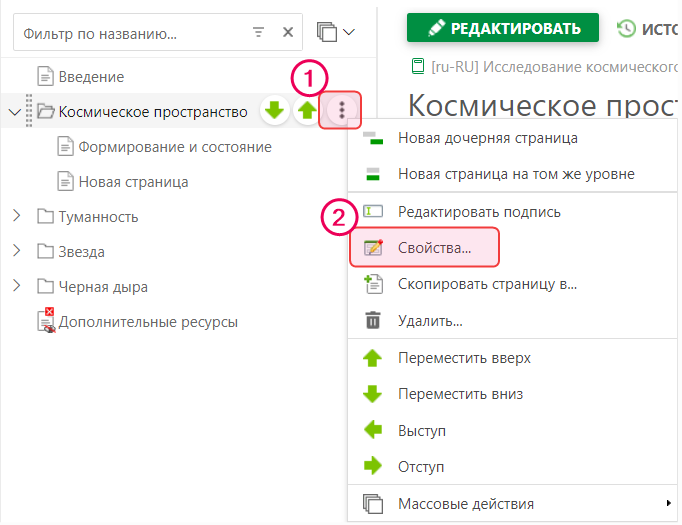The height and width of the screenshot is (525, 682).
Task: Open the bulk actions dropdown above the tree
Action: point(336,32)
